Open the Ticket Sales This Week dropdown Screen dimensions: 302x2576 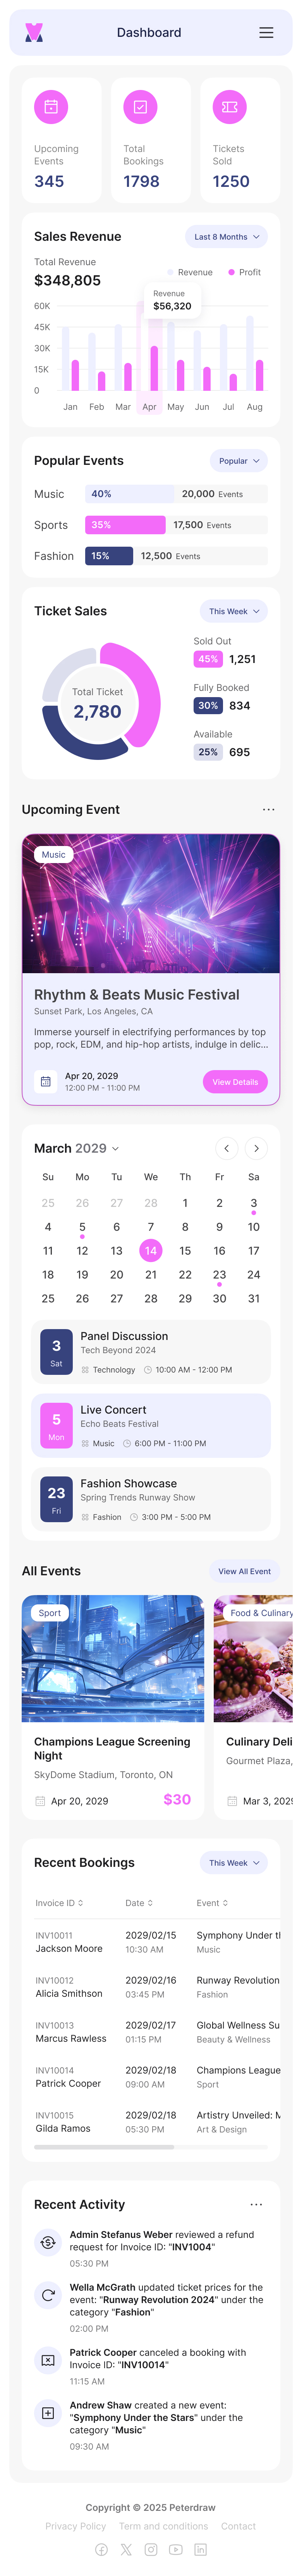[234, 611]
